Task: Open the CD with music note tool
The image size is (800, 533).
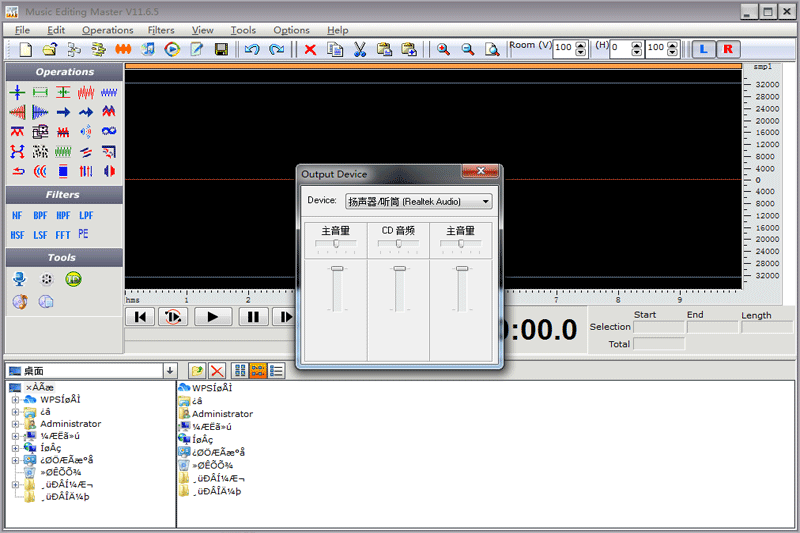Action: 20,302
